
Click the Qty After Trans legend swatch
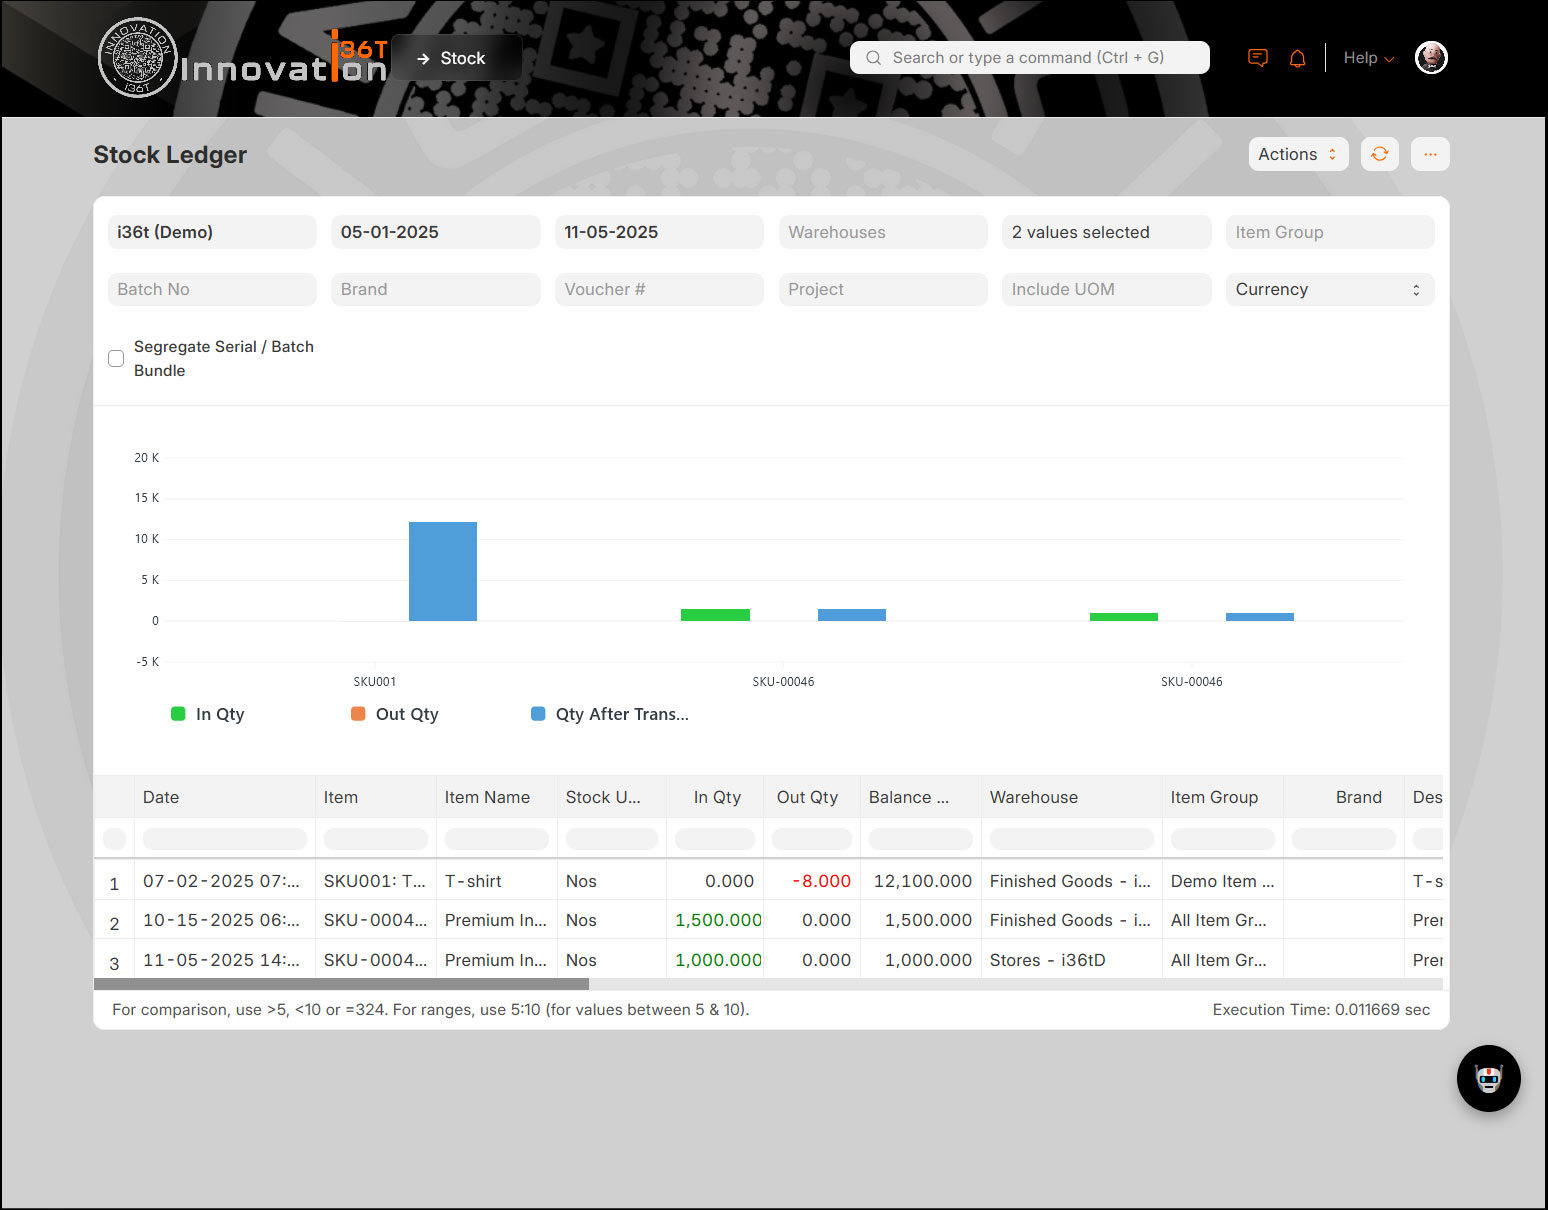(x=538, y=714)
